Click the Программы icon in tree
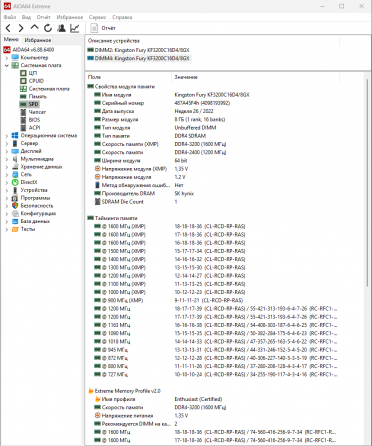 15,198
